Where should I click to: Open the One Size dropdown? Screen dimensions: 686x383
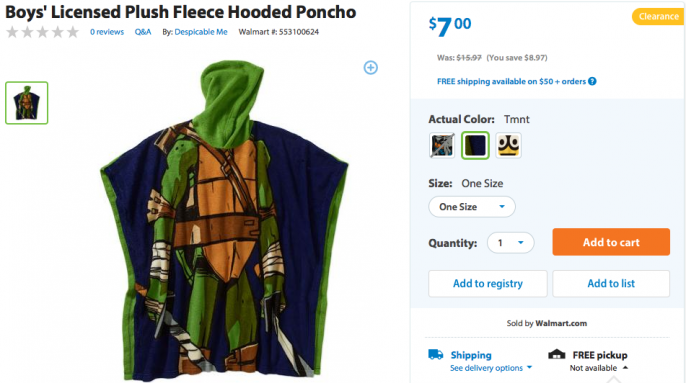pyautogui.click(x=472, y=207)
